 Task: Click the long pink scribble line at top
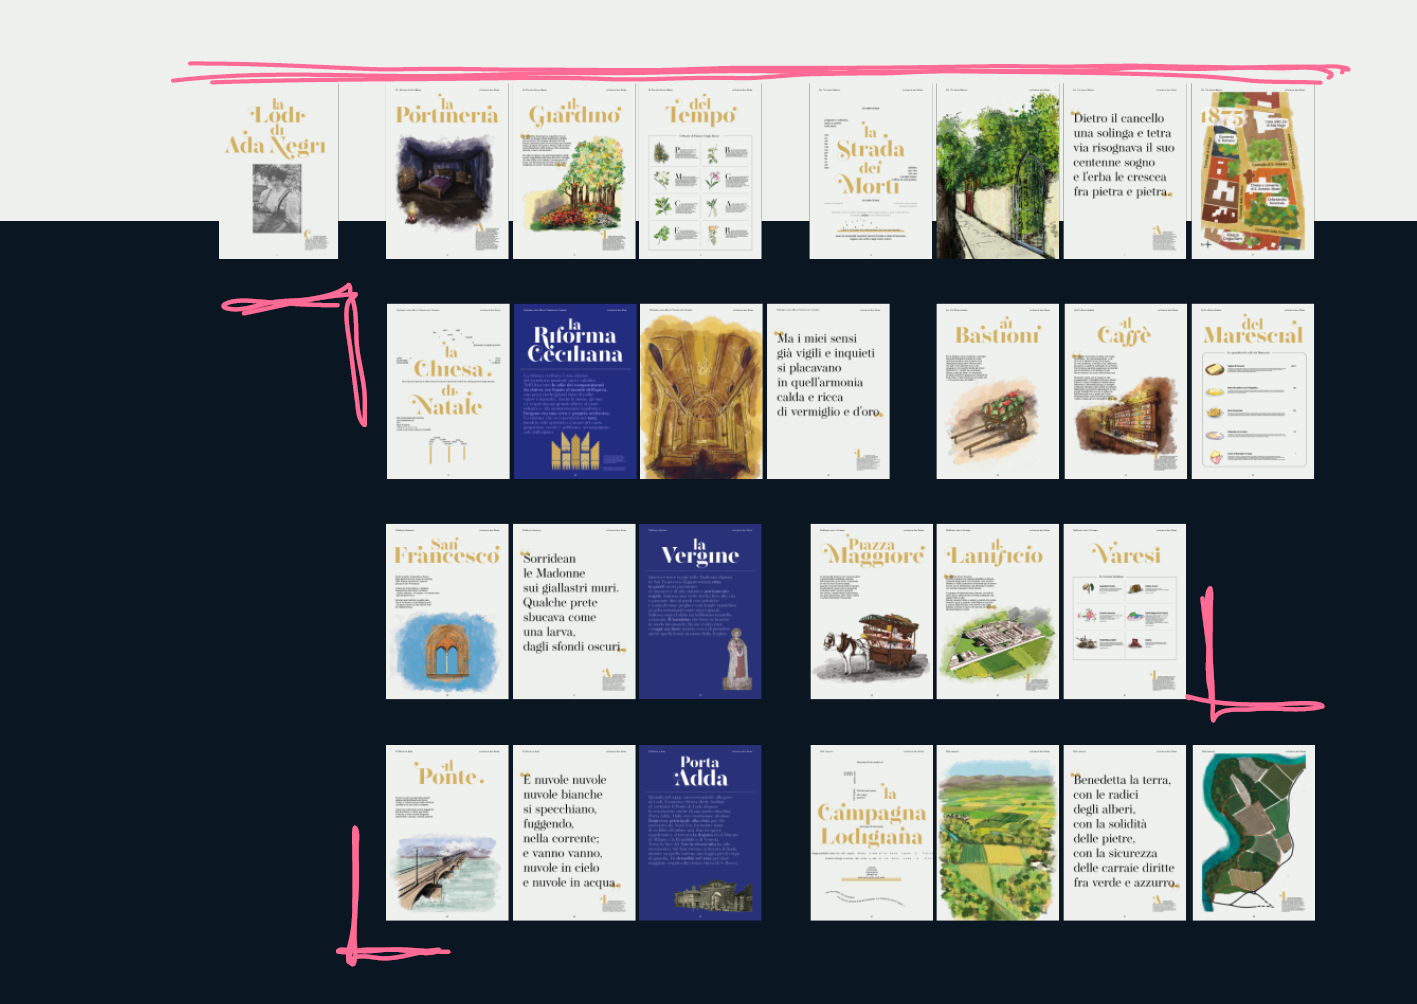click(x=760, y=72)
